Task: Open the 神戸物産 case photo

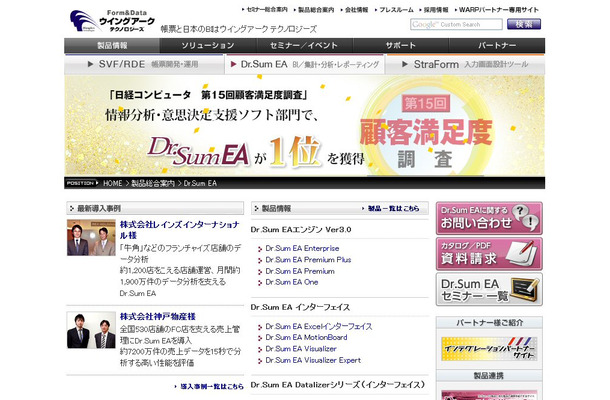Action: [91, 330]
